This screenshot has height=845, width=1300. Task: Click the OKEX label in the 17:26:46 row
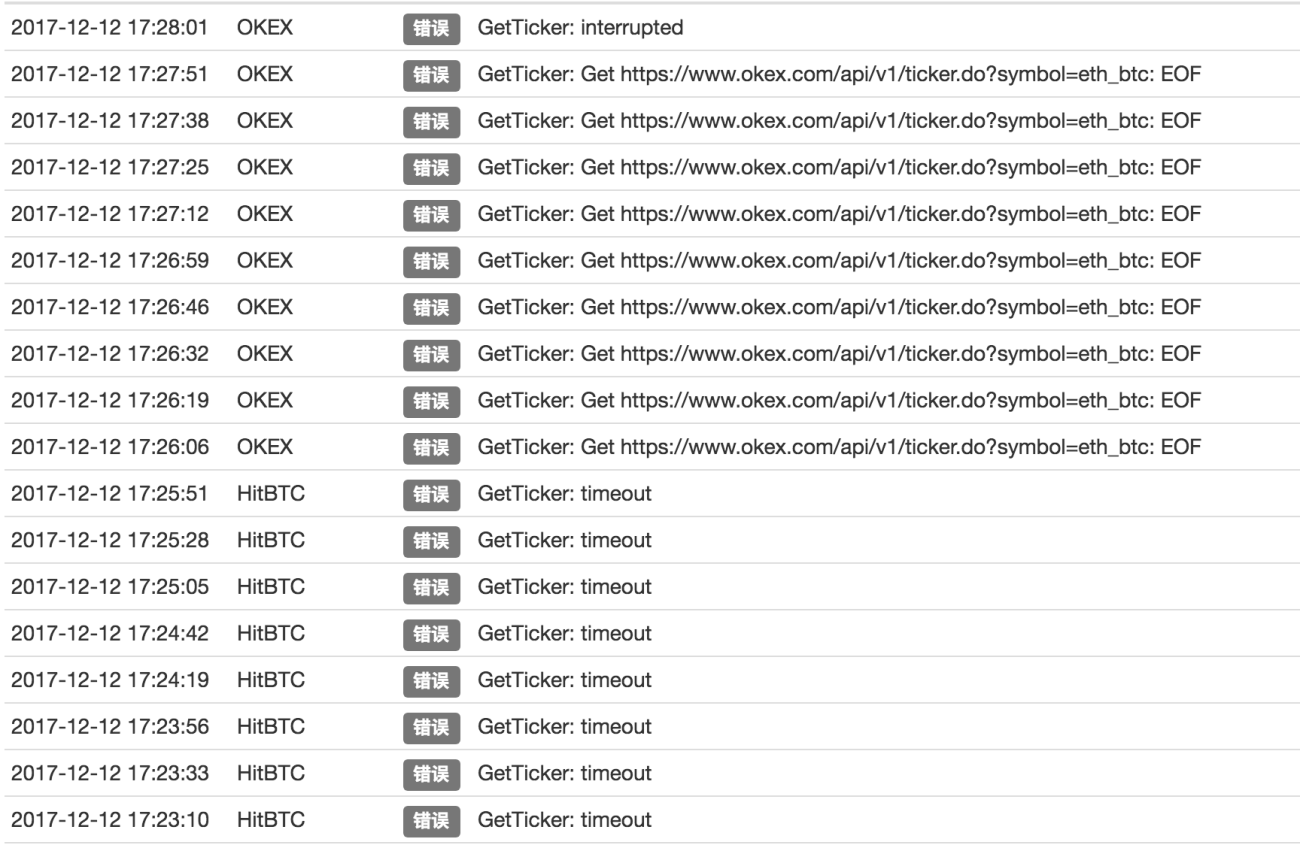point(265,308)
